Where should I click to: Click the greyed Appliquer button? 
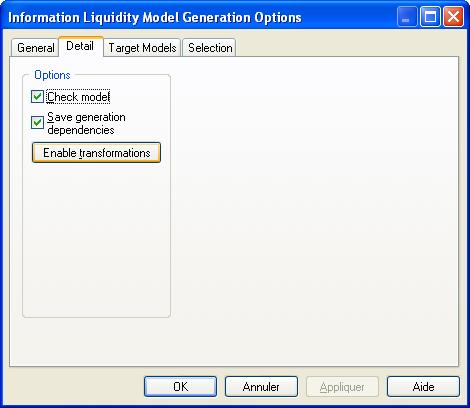[342, 387]
